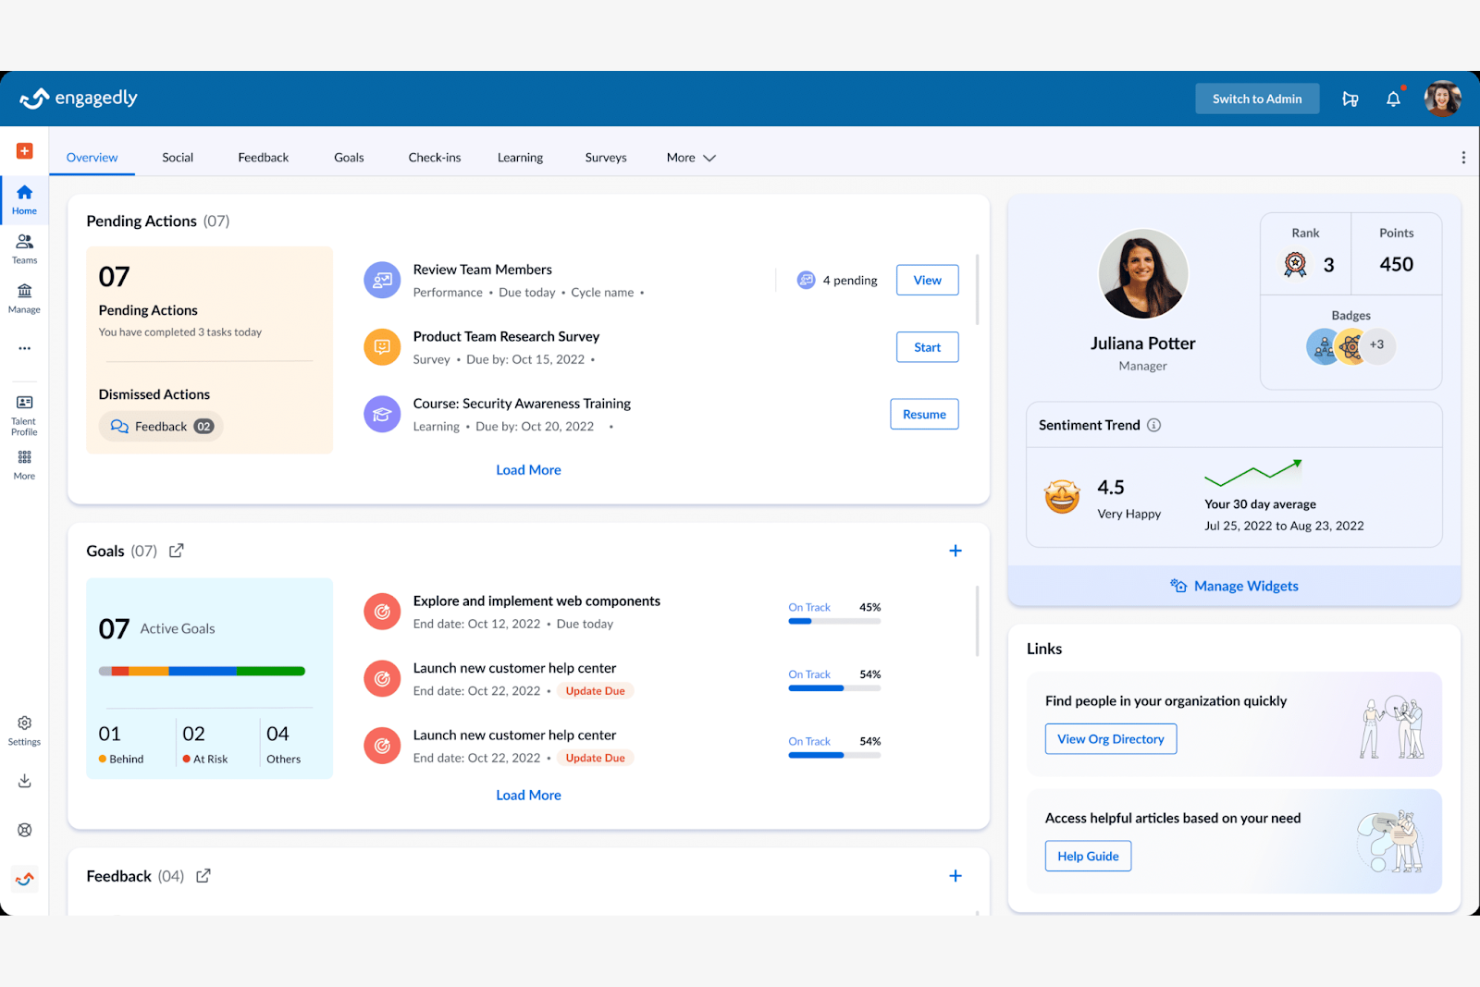Click the More grid icon in sidebar
The width and height of the screenshot is (1480, 987).
[x=23, y=462]
